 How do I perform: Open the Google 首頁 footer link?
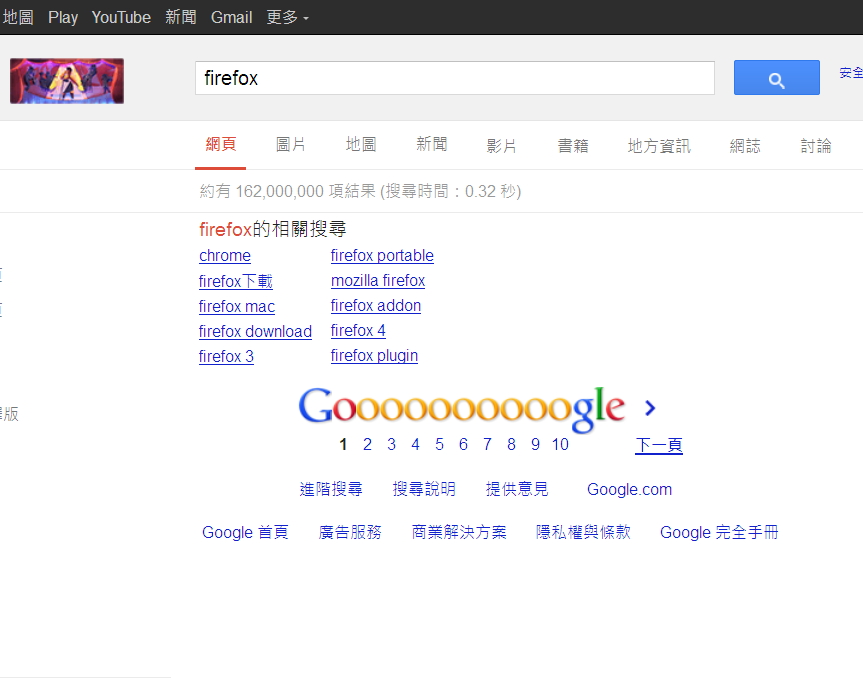click(x=245, y=532)
